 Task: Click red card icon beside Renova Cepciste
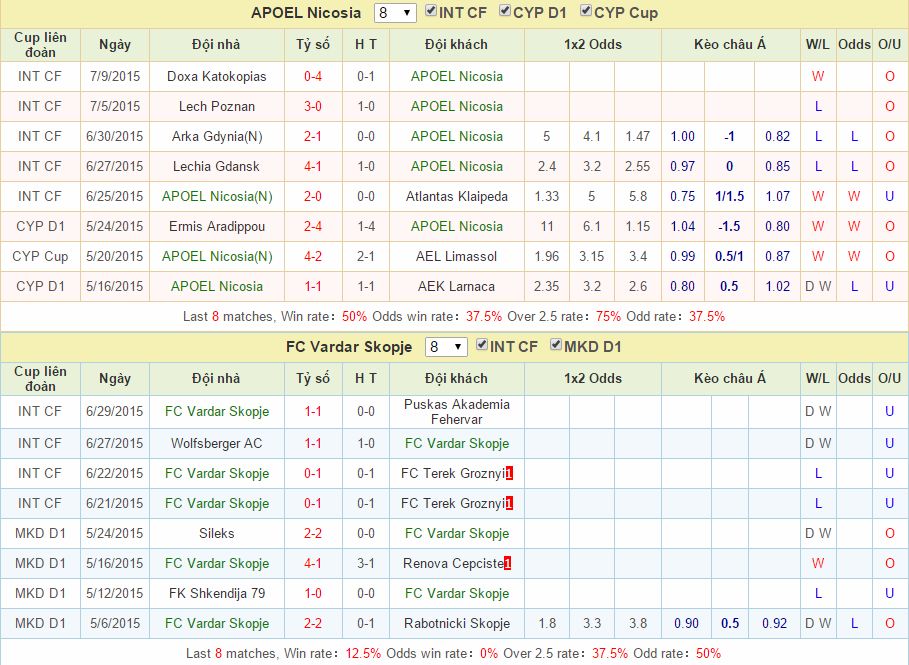pyautogui.click(x=508, y=564)
